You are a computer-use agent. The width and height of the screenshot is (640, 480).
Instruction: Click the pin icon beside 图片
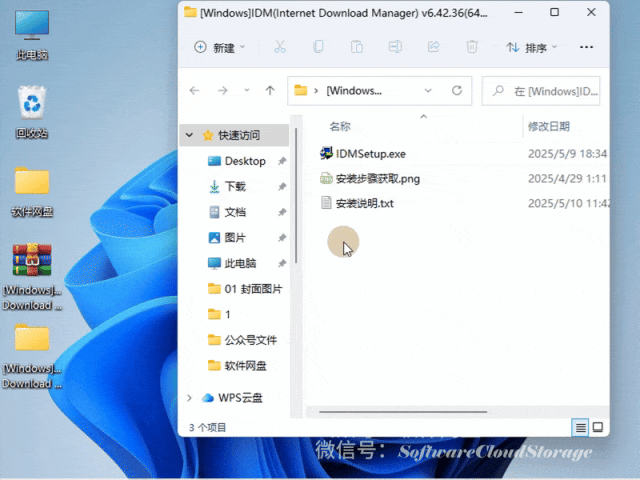coord(282,238)
